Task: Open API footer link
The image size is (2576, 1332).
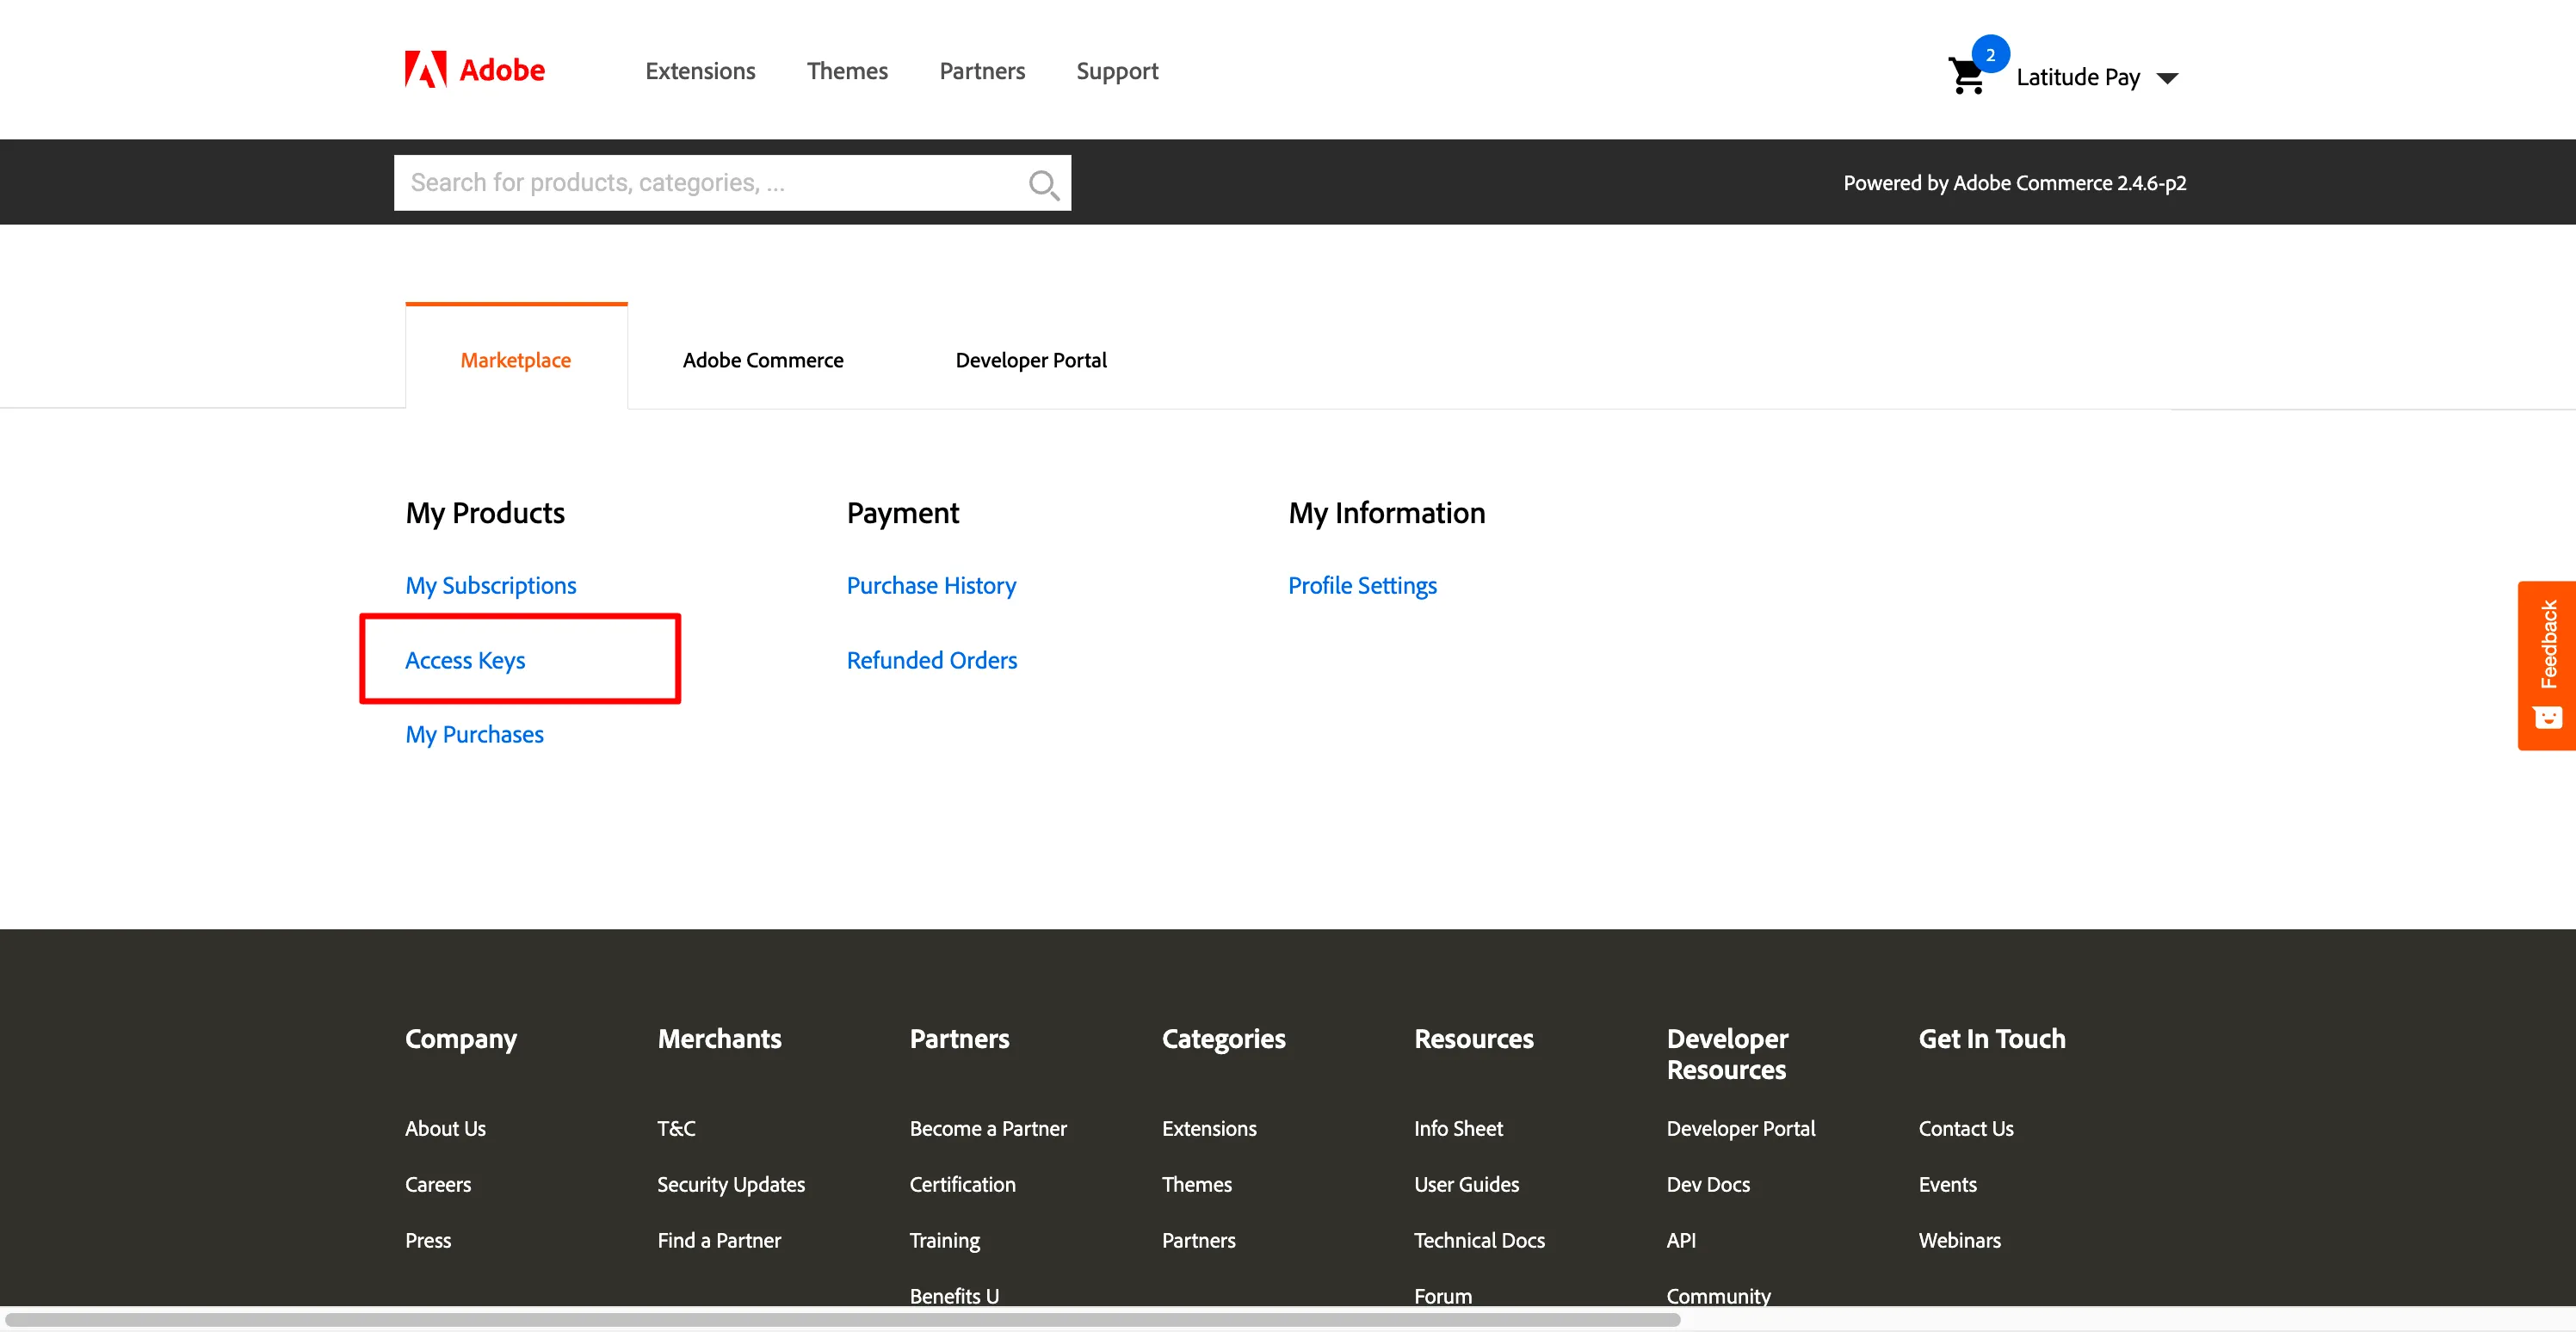Action: (1681, 1240)
